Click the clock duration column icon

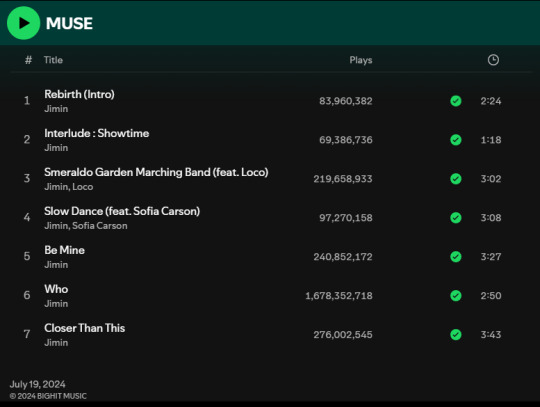[493, 60]
